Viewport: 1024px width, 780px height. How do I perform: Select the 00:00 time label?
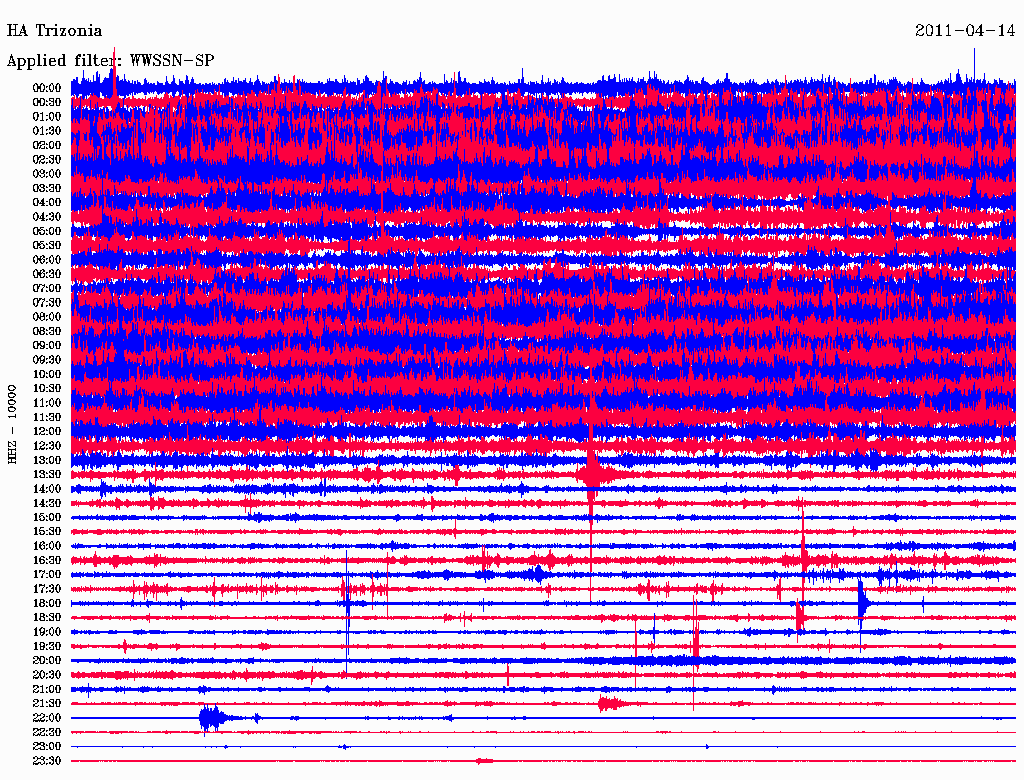(x=47, y=88)
